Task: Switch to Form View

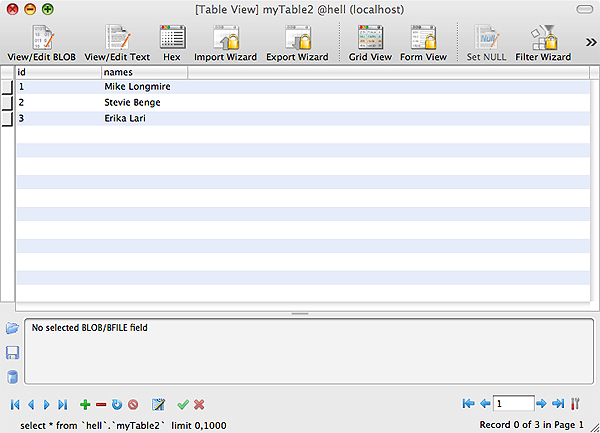Action: point(423,43)
